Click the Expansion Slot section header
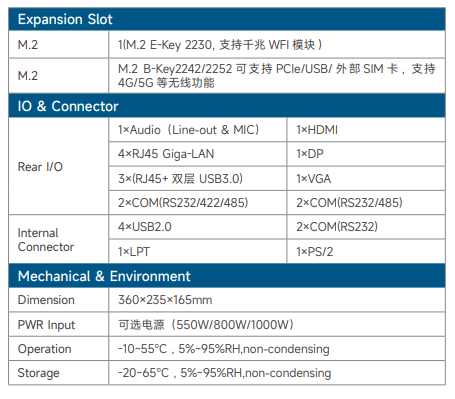 pyautogui.click(x=227, y=19)
